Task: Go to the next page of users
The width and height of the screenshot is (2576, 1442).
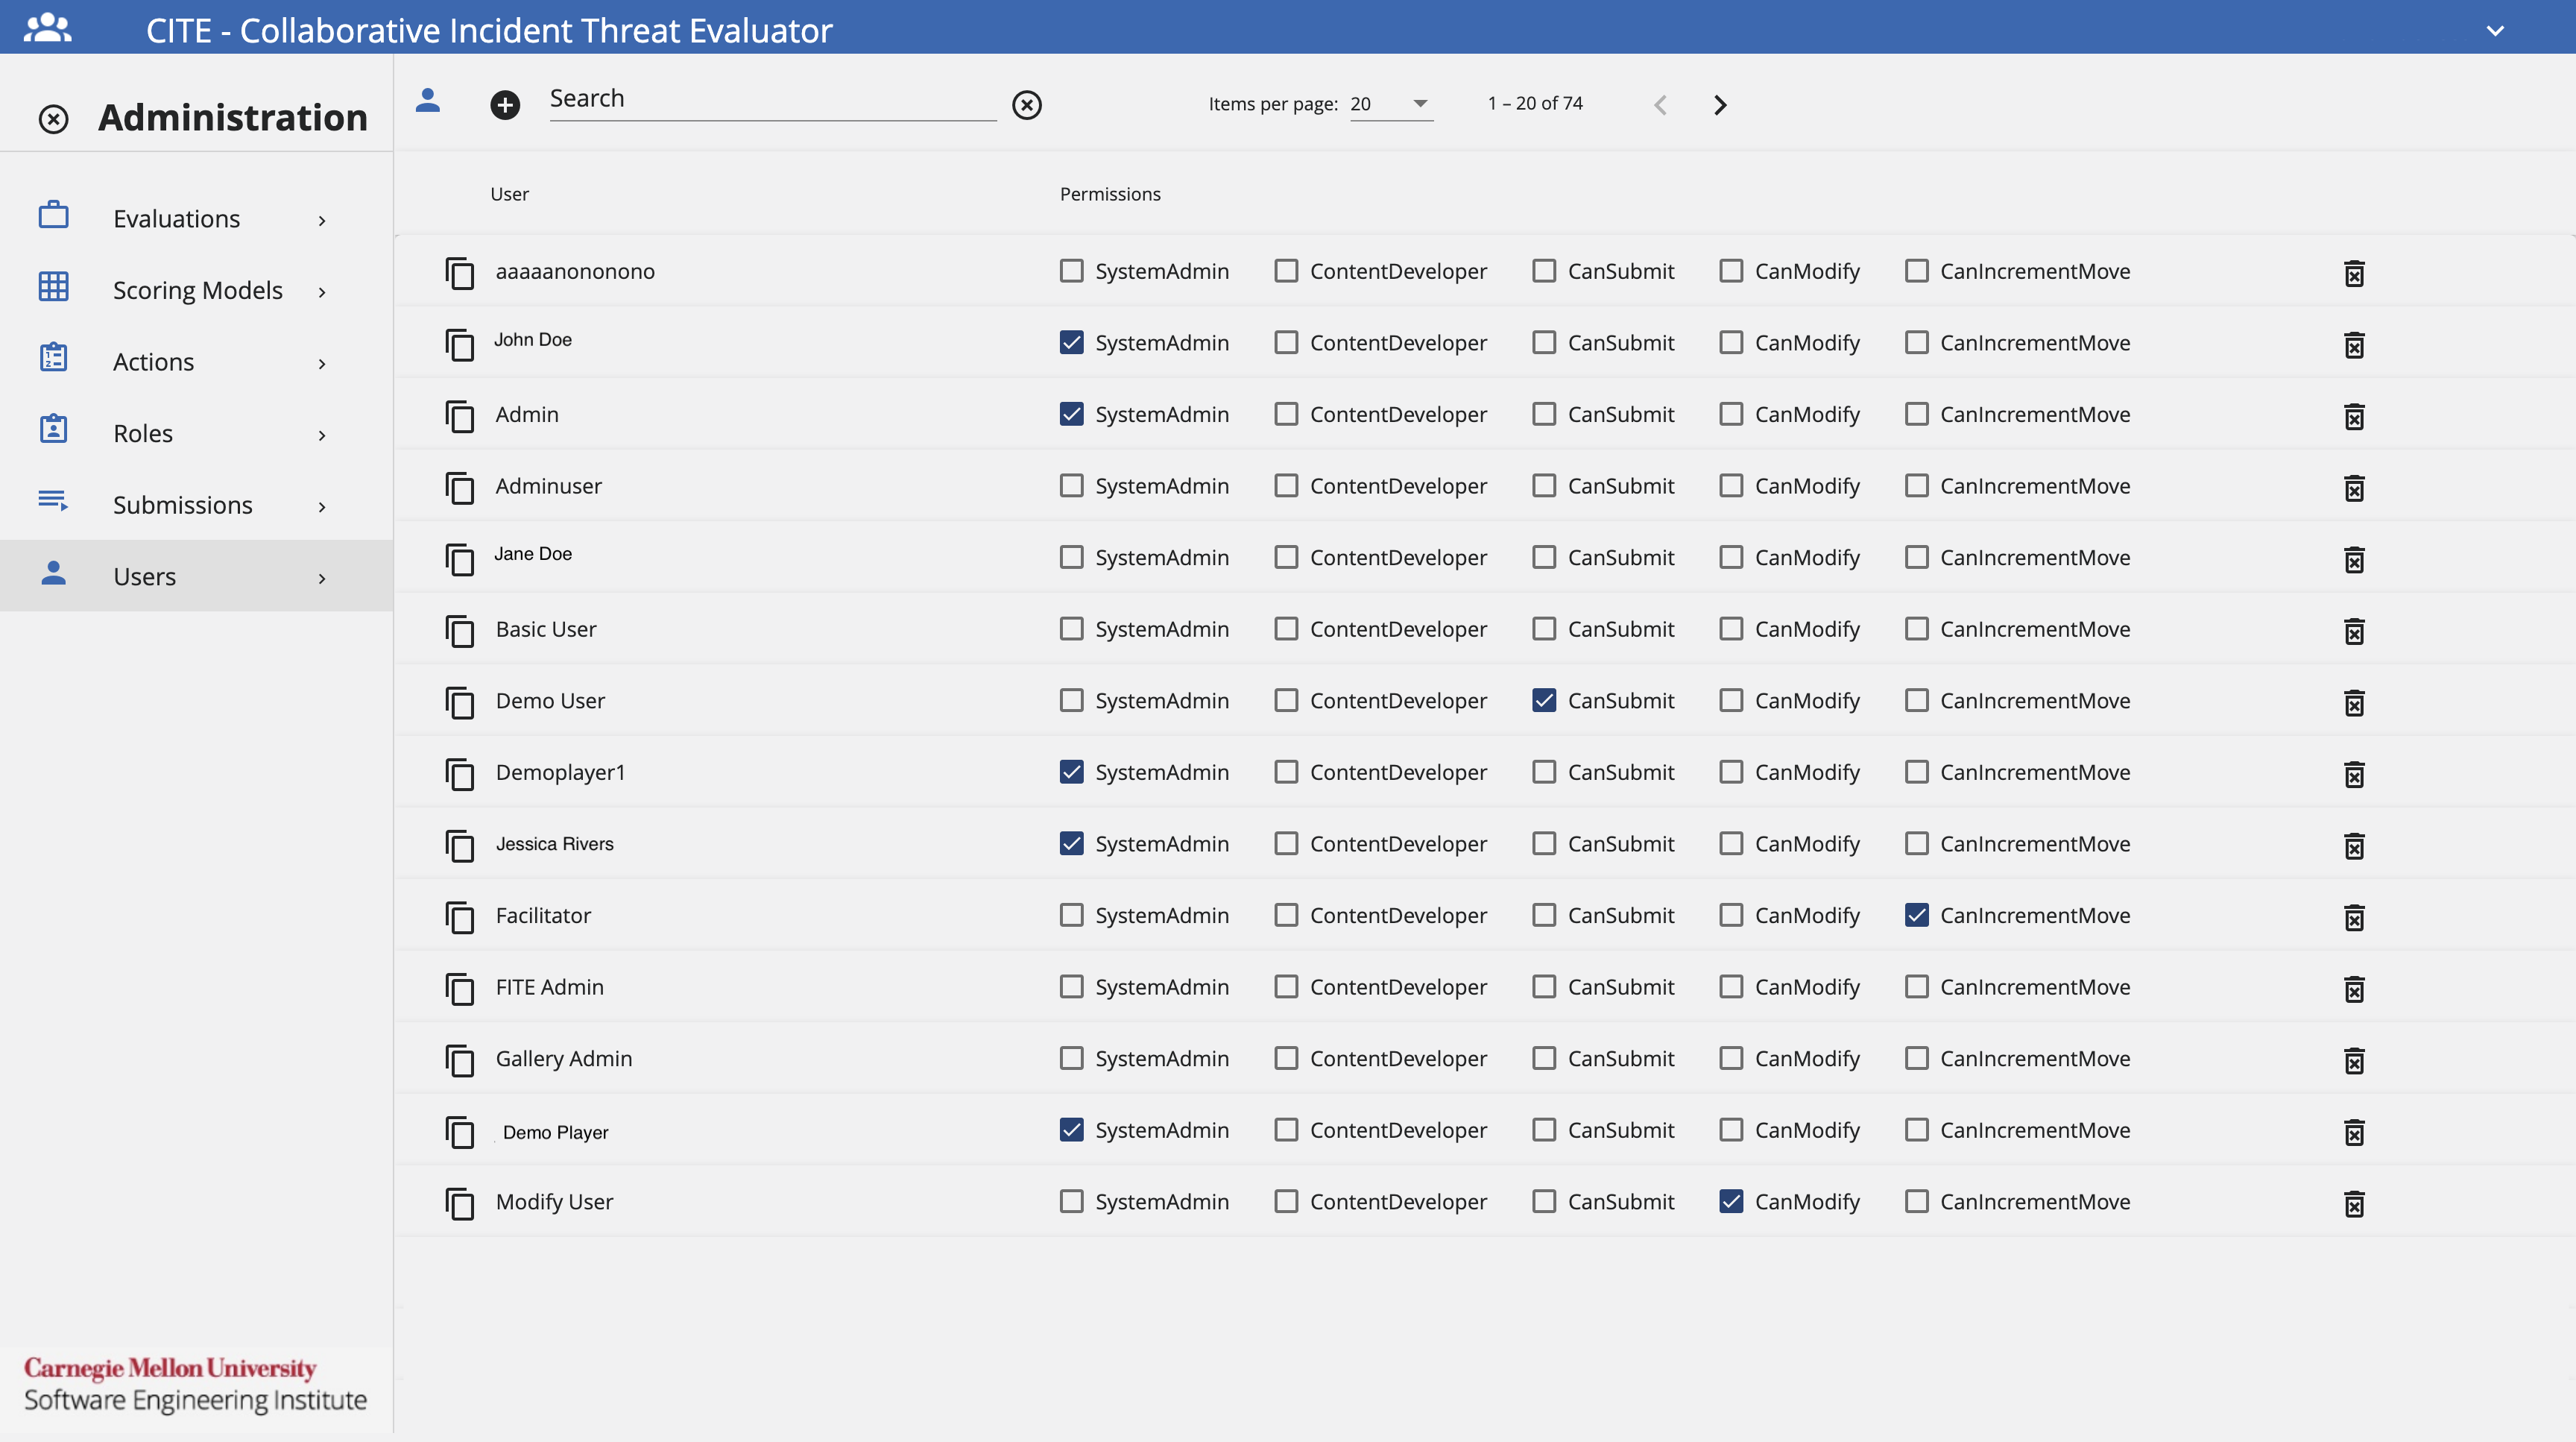Action: pos(1719,104)
